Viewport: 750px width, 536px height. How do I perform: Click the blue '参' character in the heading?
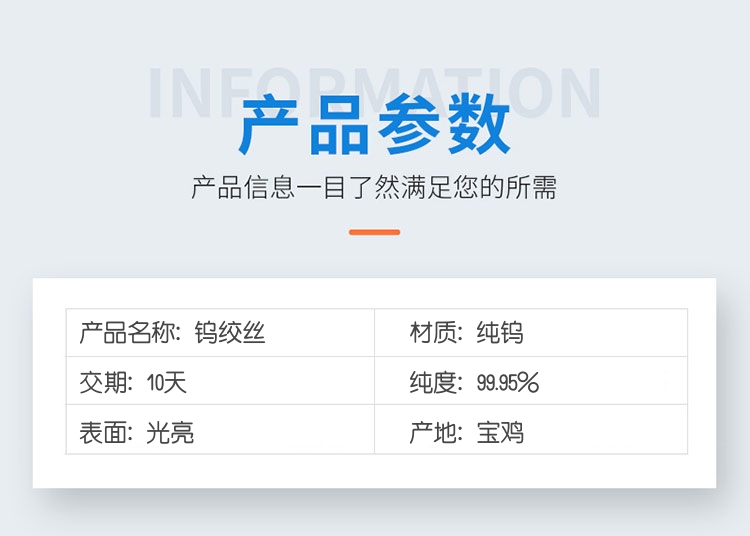(x=411, y=126)
